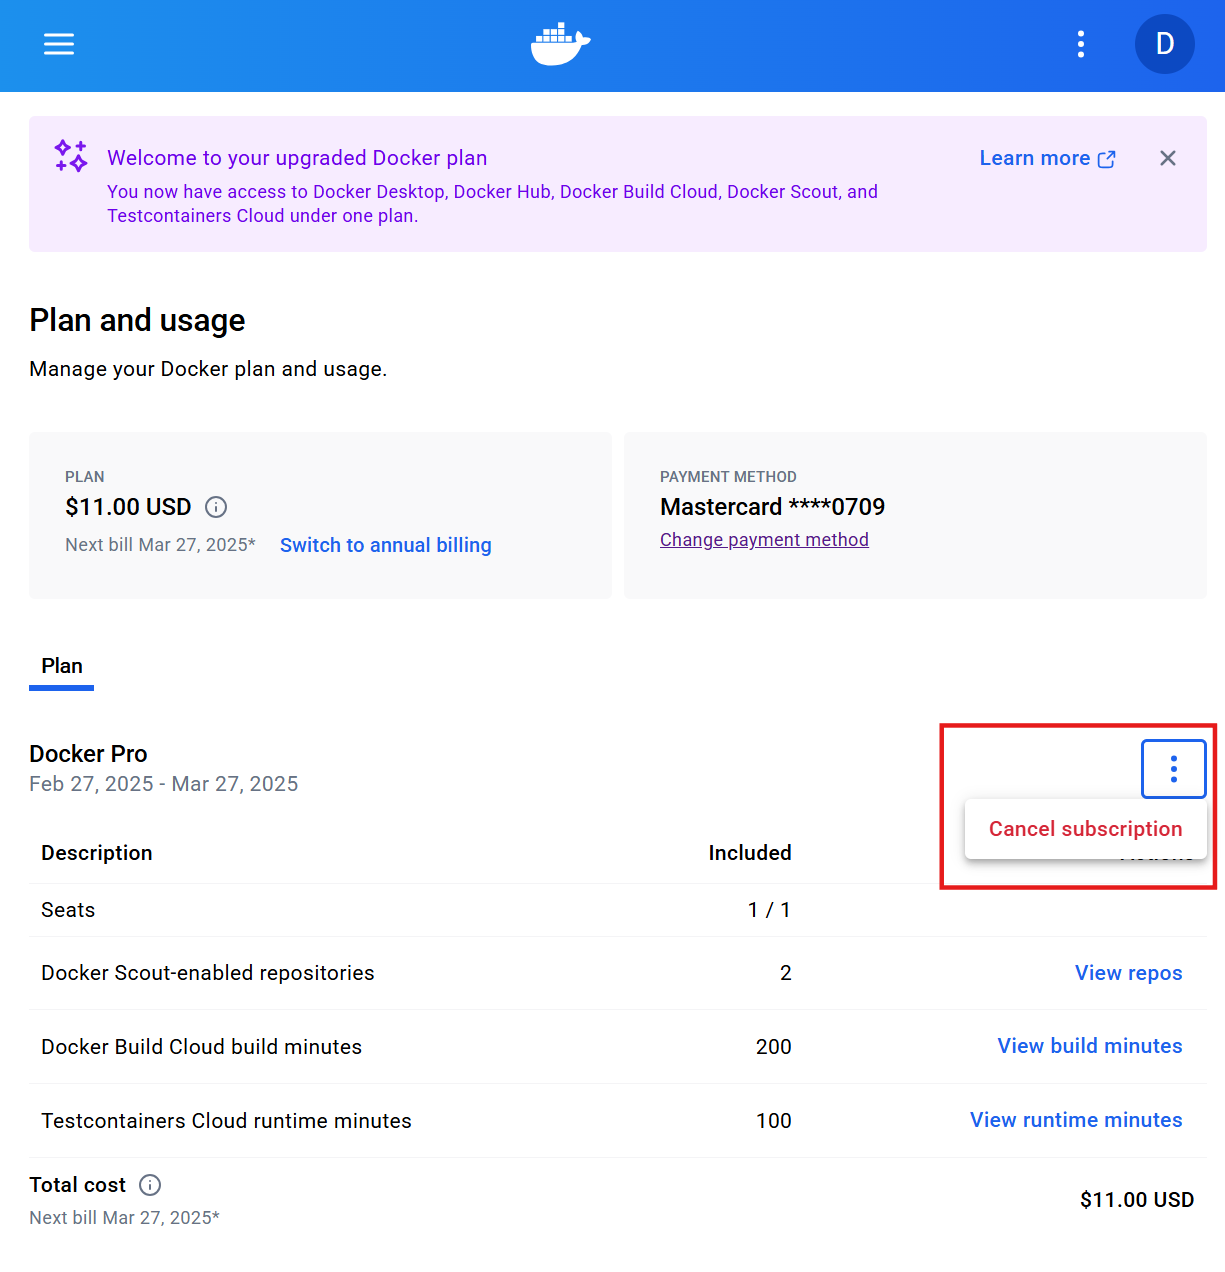Click the 1 / 1 seats value
This screenshot has width=1225, height=1272.
click(769, 910)
